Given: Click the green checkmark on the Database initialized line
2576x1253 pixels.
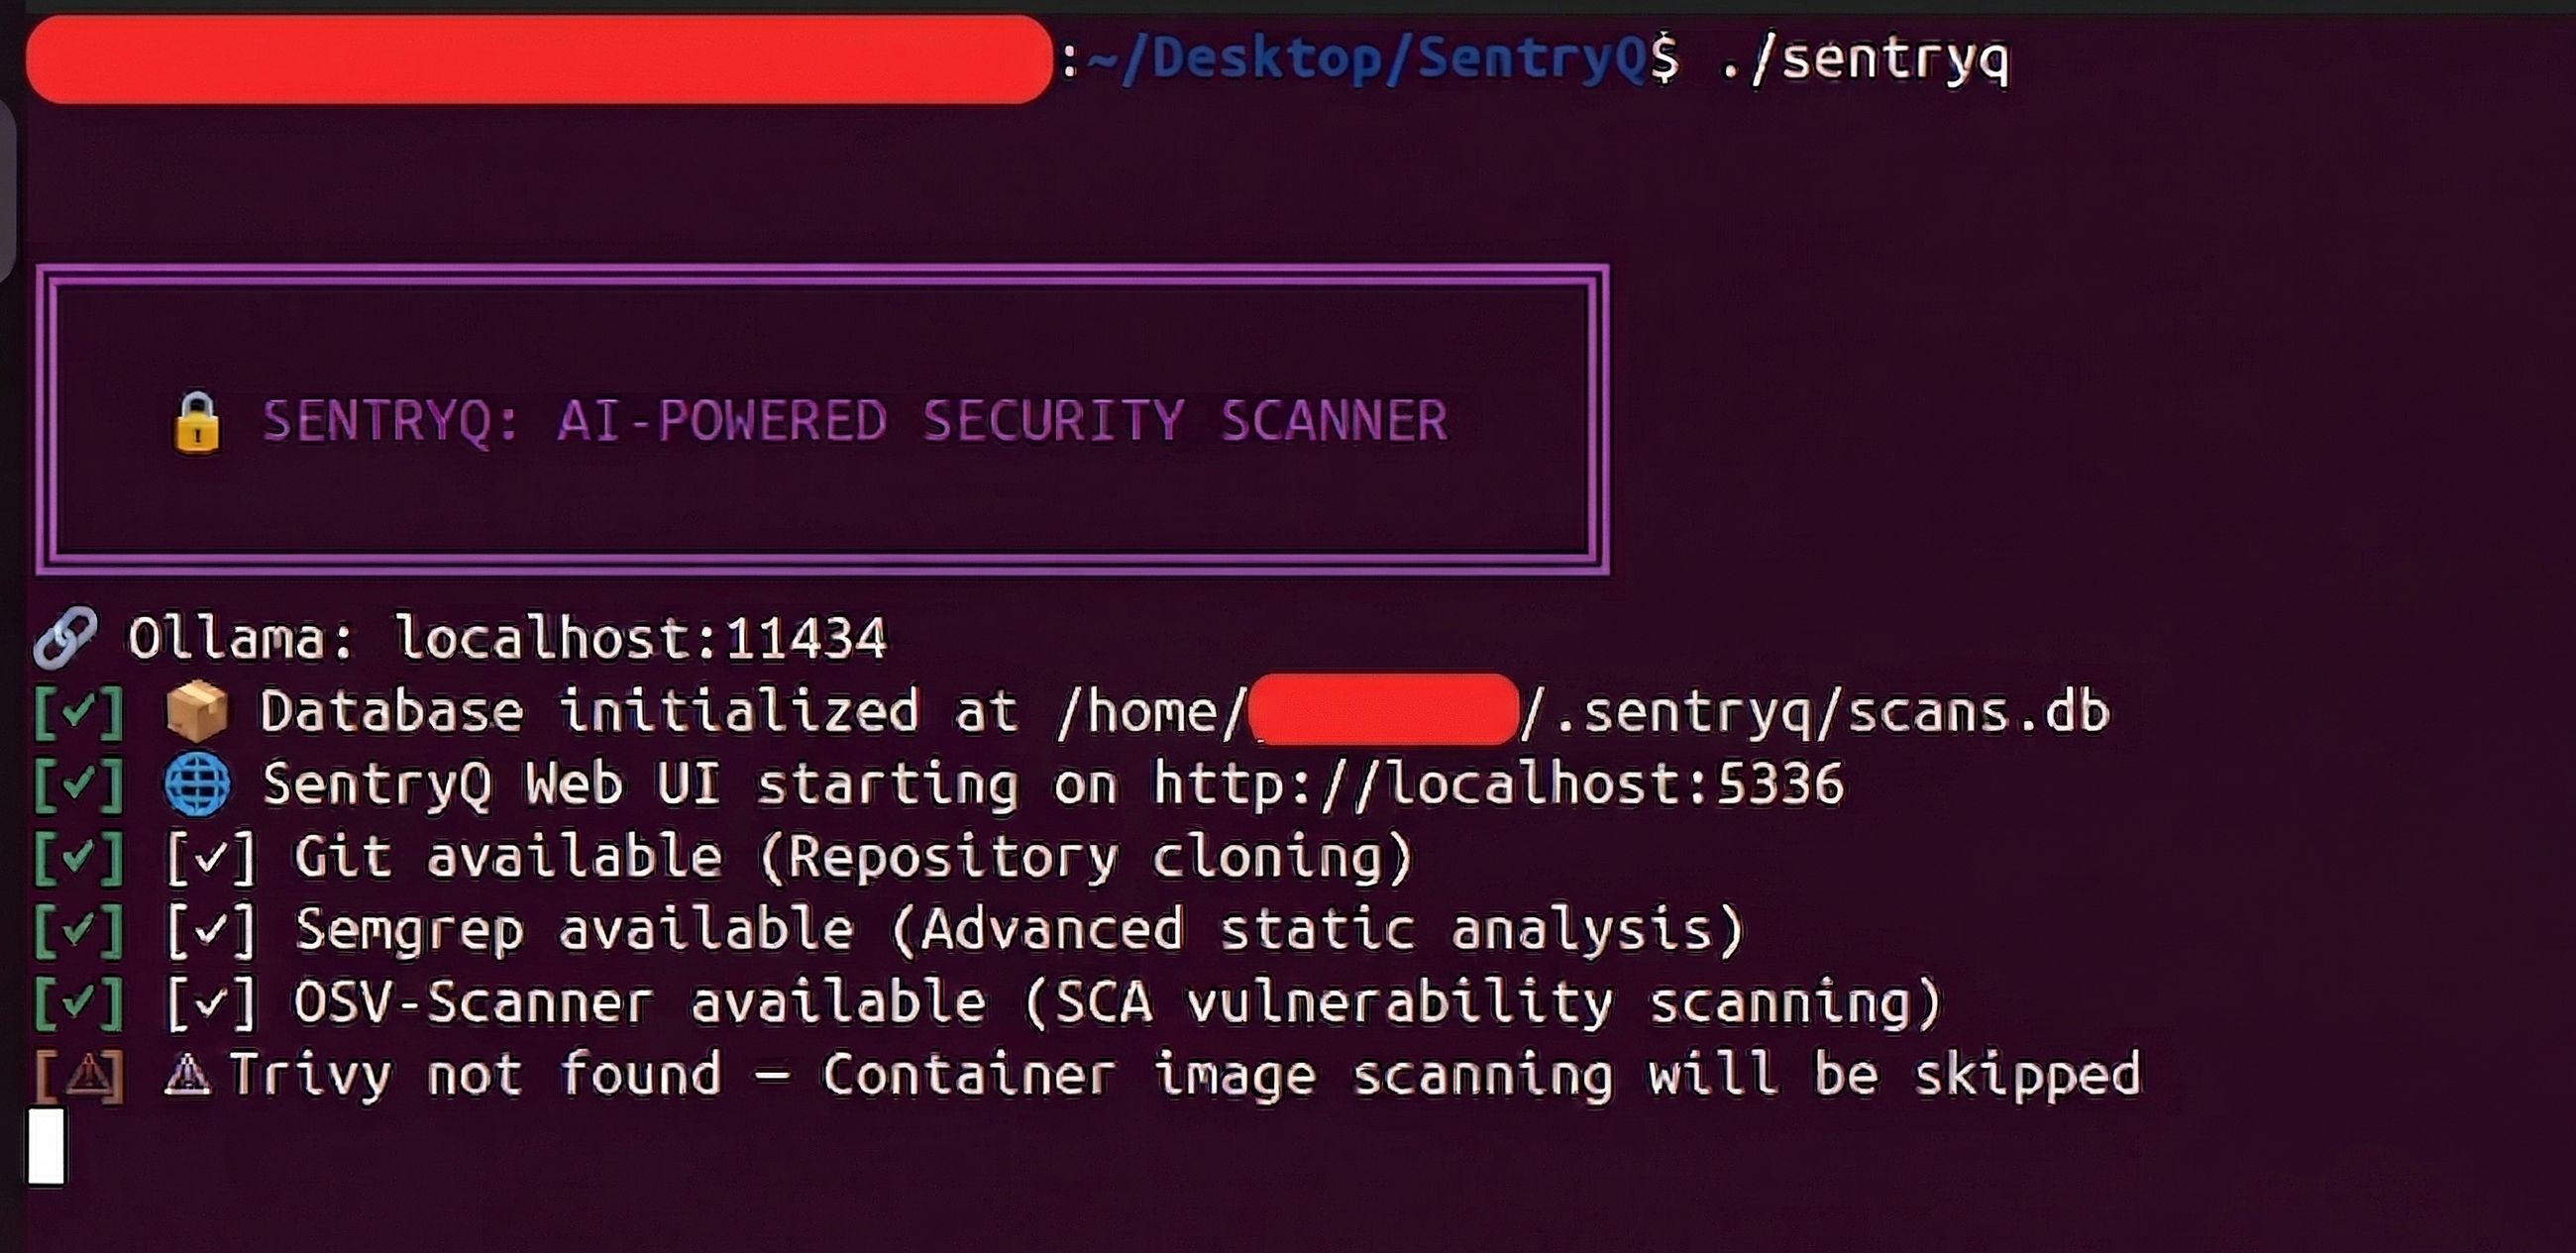Looking at the screenshot, I should coord(79,712).
